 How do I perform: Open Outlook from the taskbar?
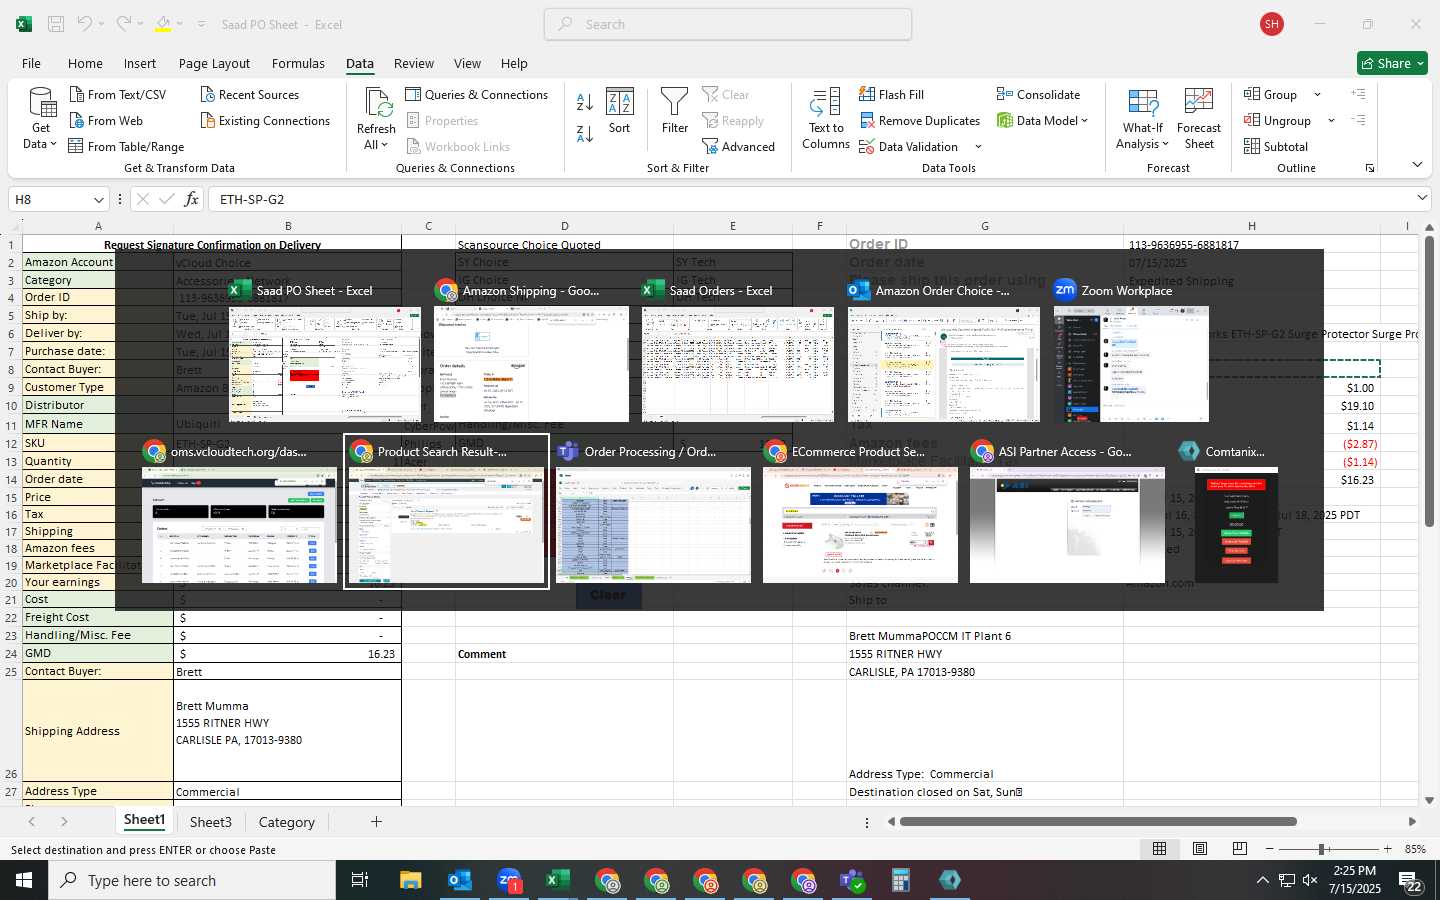click(x=459, y=880)
